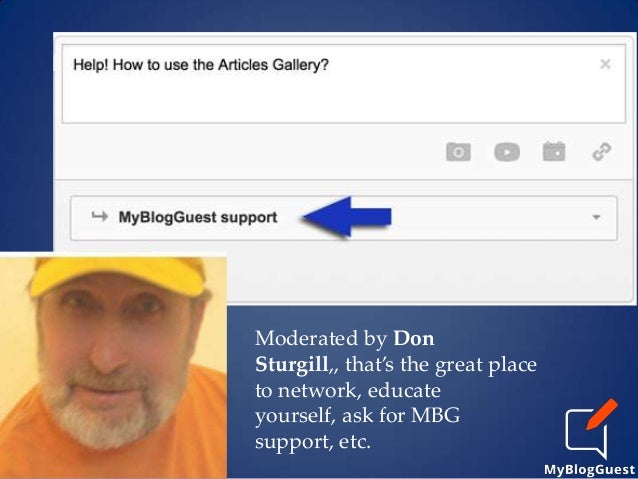
Task: Add a photo with the camera icon
Action: [458, 152]
